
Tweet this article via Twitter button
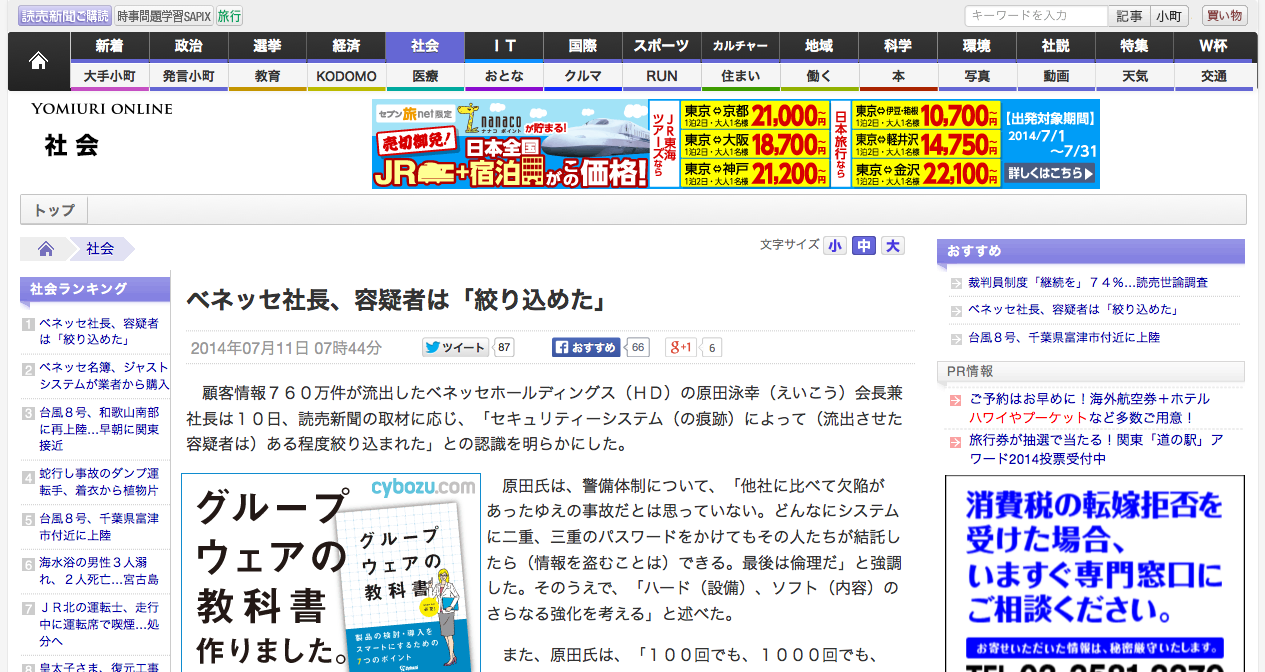pyautogui.click(x=457, y=348)
